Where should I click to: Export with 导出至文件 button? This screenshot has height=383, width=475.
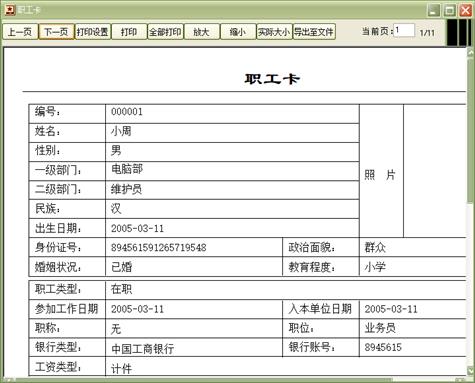[314, 32]
